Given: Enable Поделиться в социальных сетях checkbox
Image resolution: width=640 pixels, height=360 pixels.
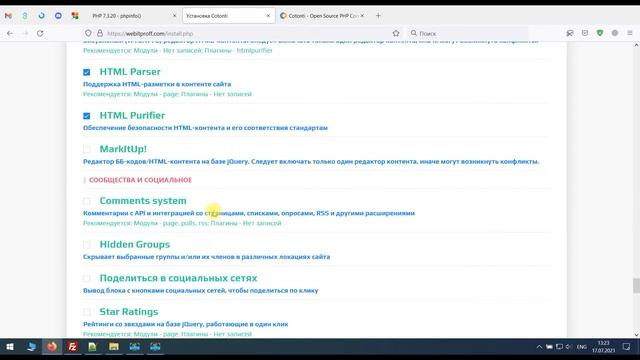Looking at the screenshot, I should pyautogui.click(x=87, y=278).
